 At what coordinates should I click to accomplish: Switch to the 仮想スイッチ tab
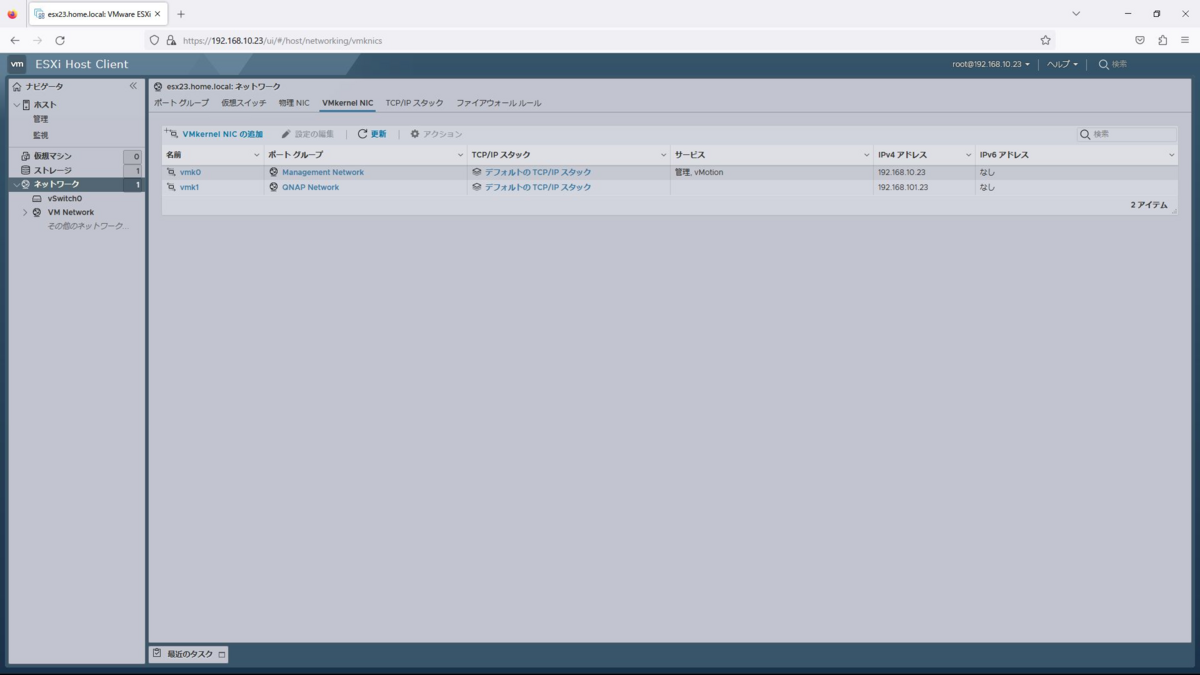(x=244, y=103)
